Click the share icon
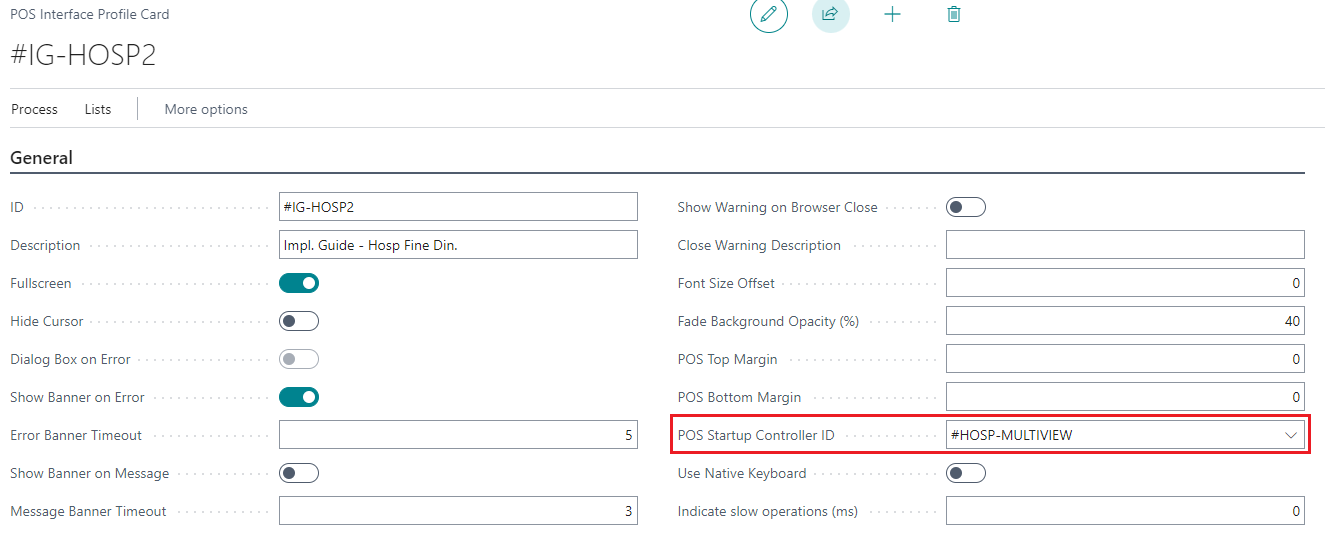The image size is (1325, 546). point(830,14)
